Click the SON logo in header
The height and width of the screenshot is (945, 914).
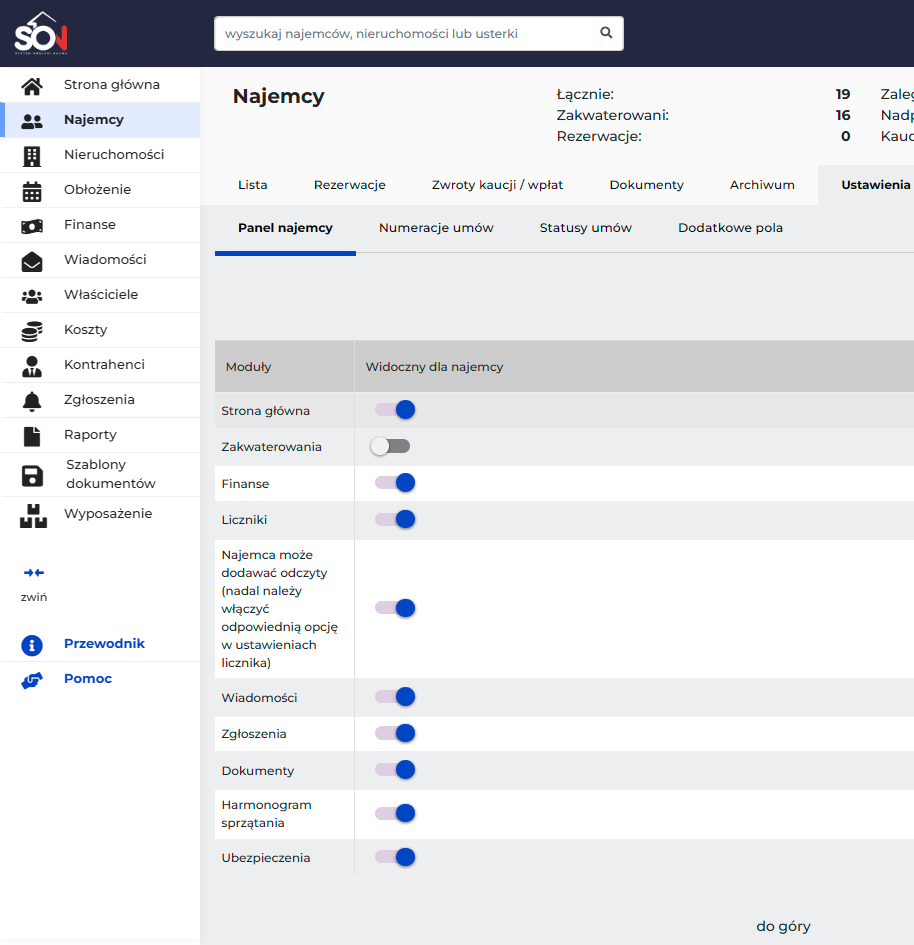[41, 34]
